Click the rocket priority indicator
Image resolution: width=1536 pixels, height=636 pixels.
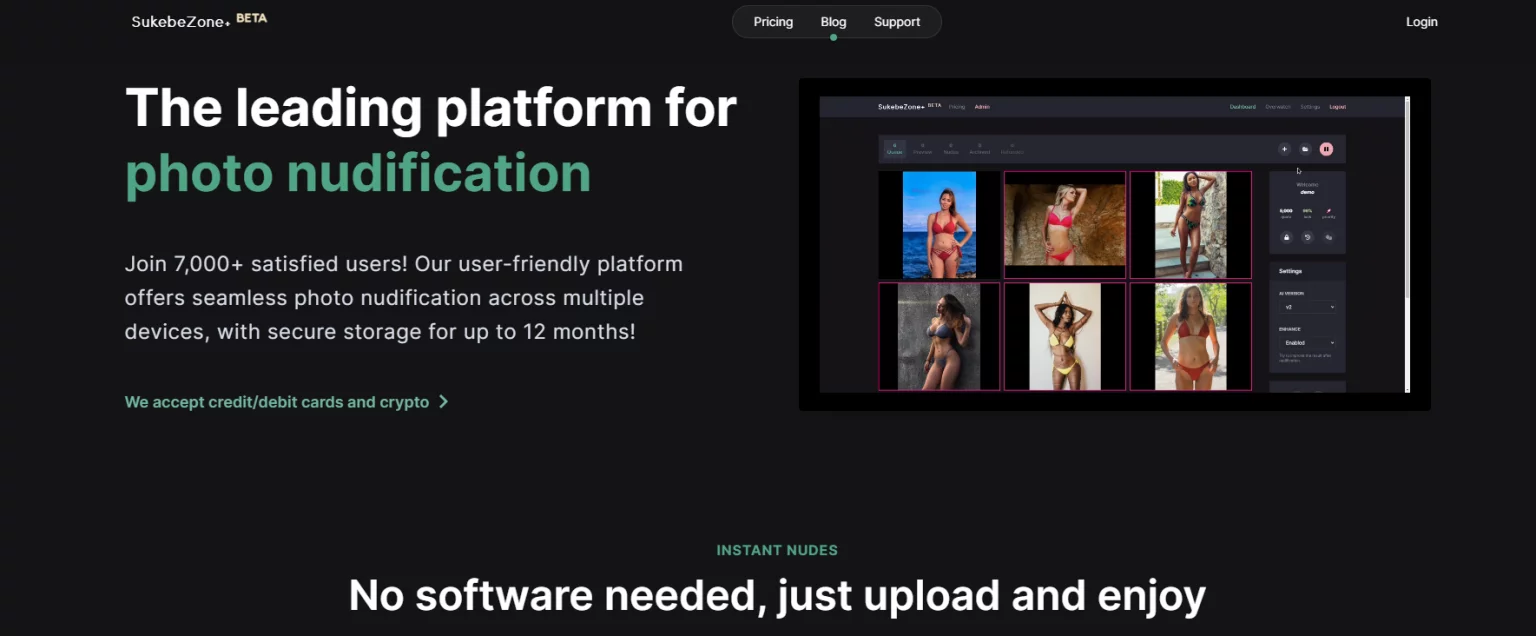(x=1329, y=211)
